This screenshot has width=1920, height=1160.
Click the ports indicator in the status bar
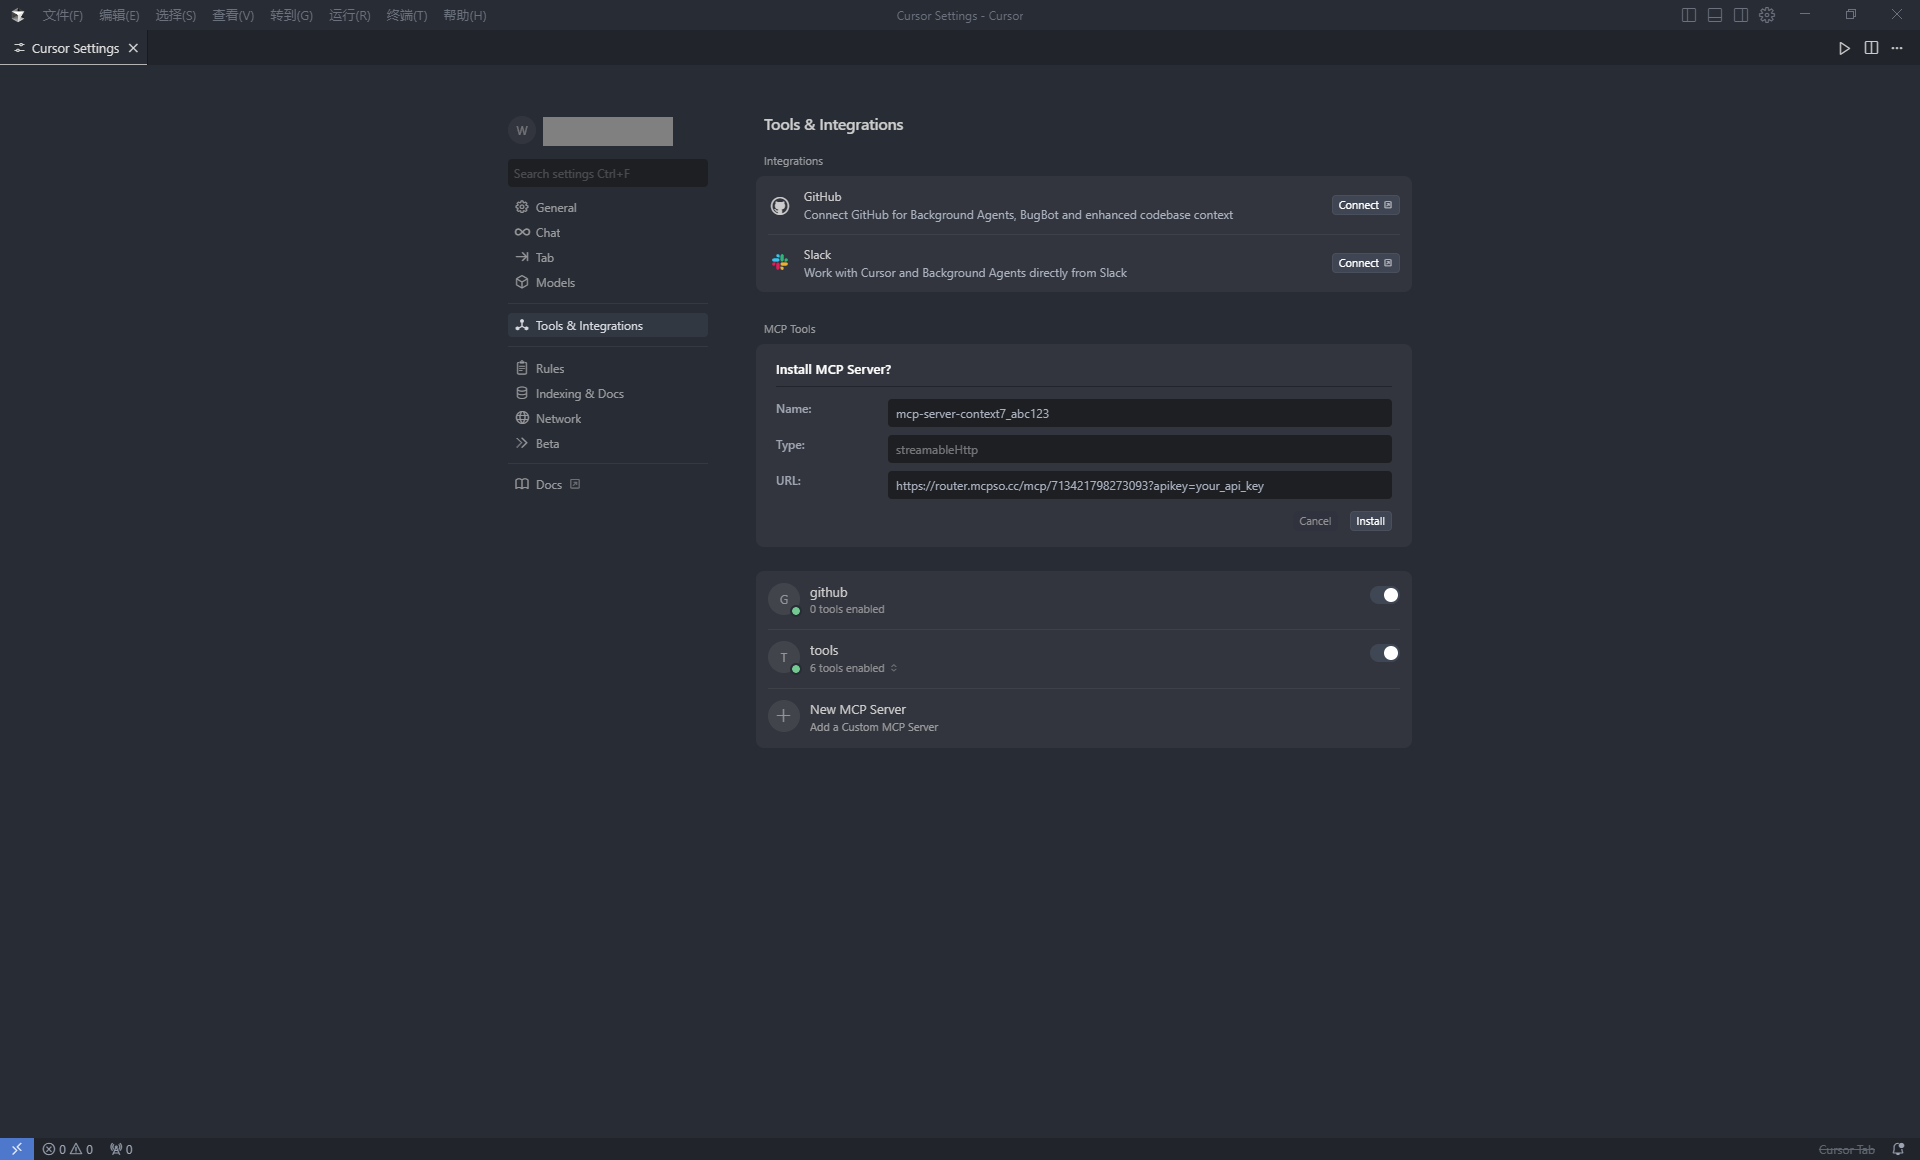[x=121, y=1149]
